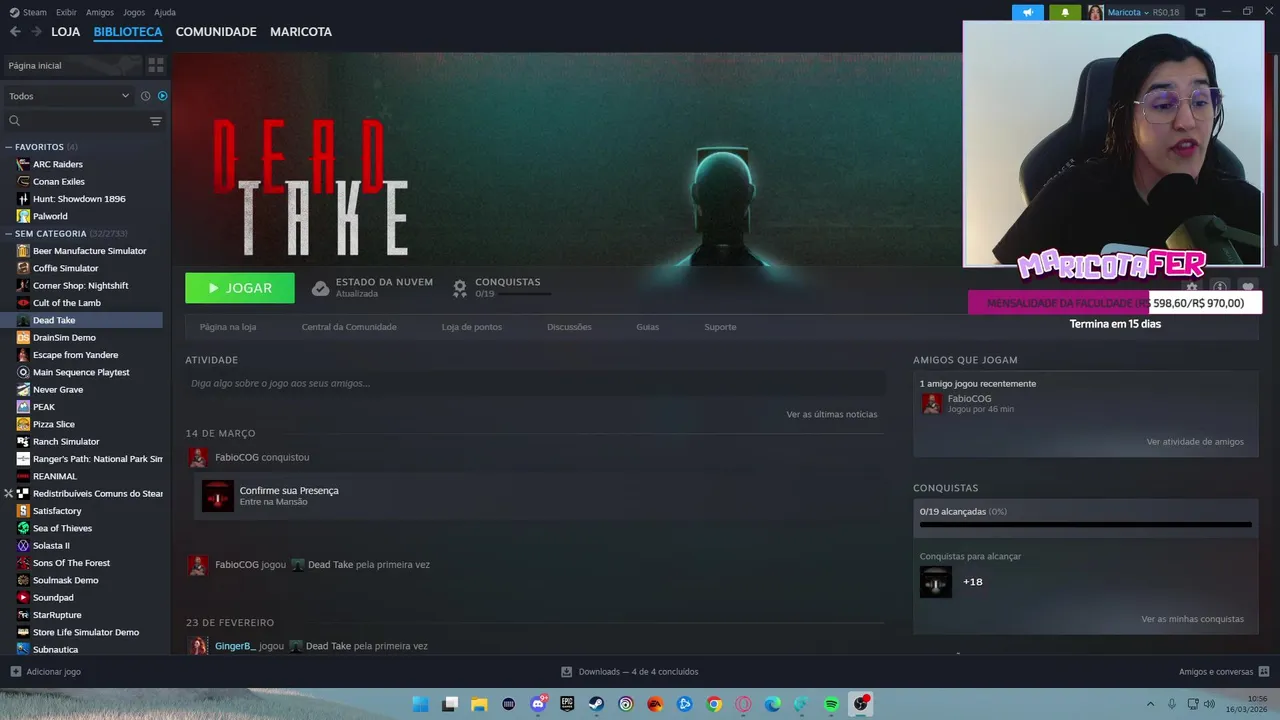This screenshot has height=720, width=1280.
Task: Click the forward navigation arrow
Action: tap(36, 32)
